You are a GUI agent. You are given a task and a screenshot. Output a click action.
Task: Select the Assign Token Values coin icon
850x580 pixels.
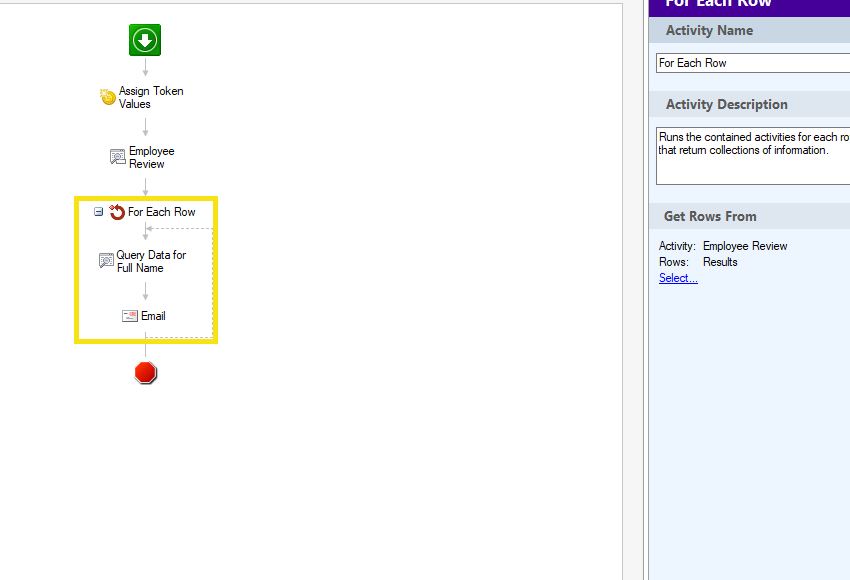[107, 97]
